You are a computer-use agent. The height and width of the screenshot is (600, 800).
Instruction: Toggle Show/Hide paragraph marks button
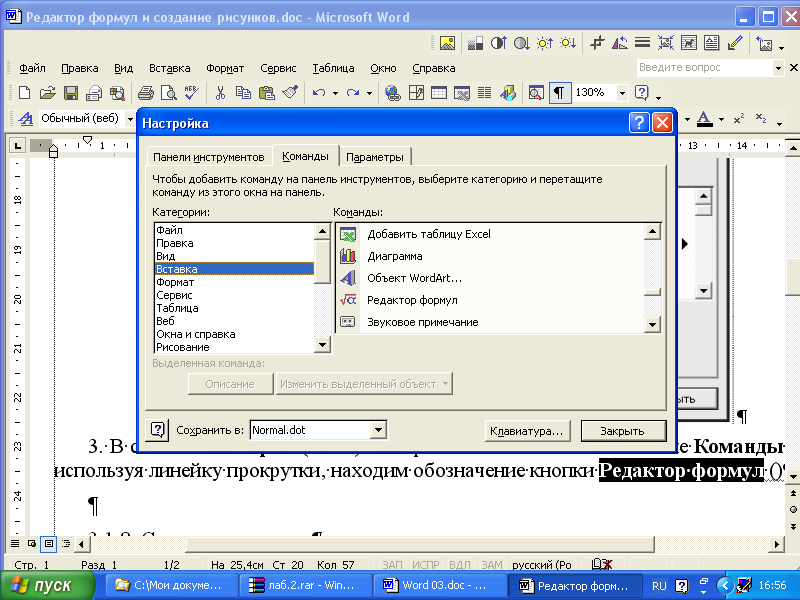pos(559,93)
